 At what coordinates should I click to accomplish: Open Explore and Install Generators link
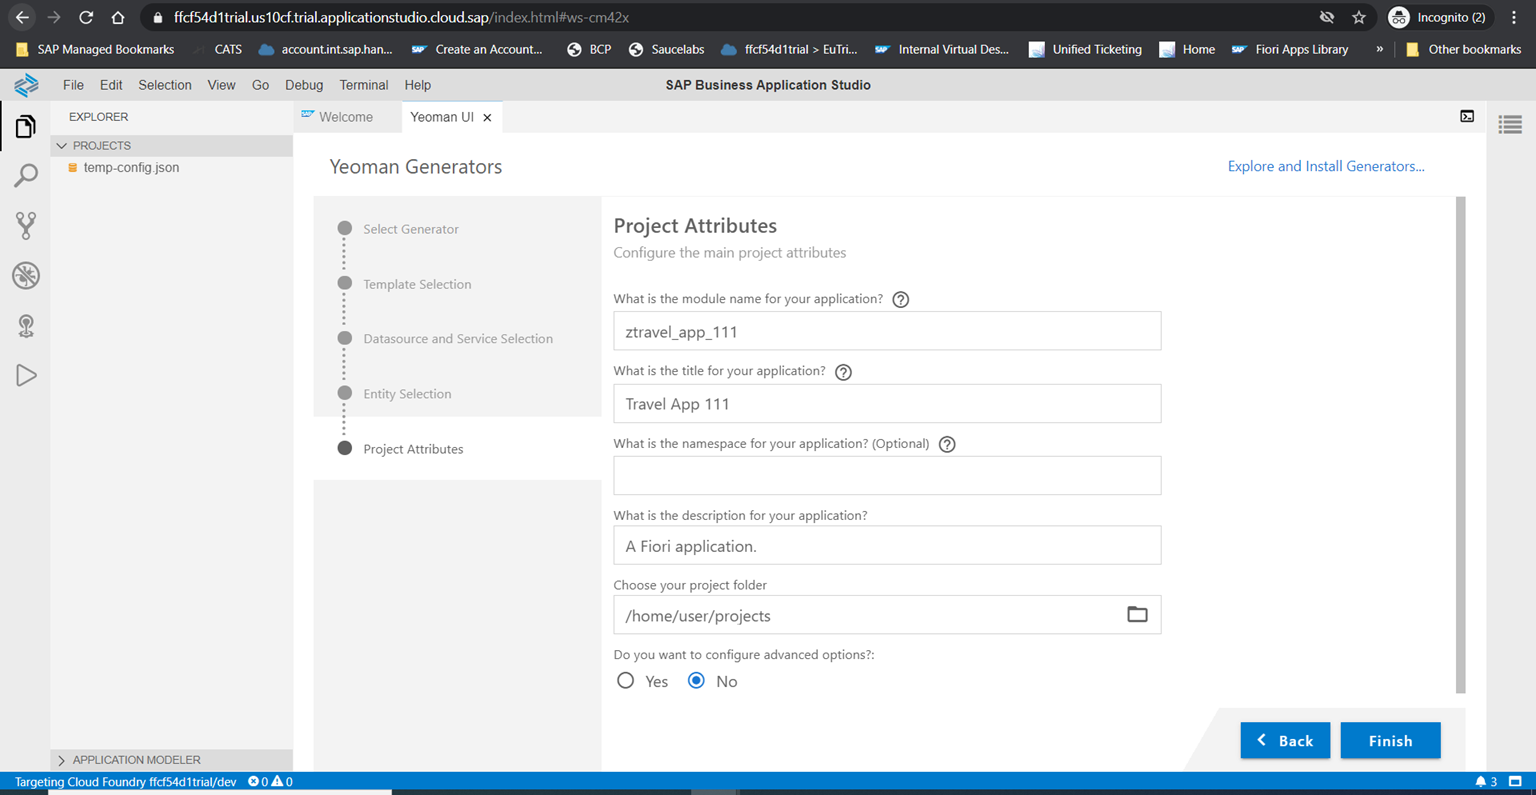(x=1326, y=166)
